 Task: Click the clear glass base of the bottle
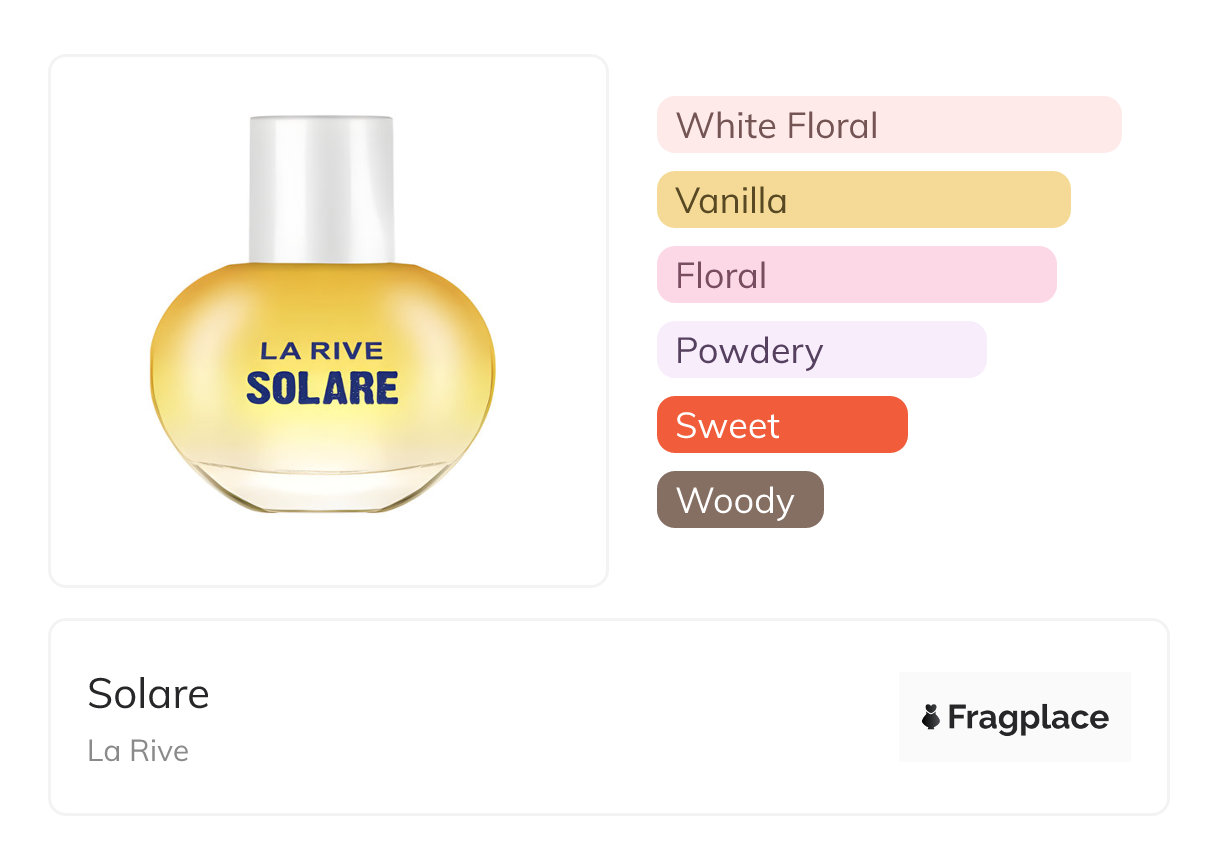[321, 487]
